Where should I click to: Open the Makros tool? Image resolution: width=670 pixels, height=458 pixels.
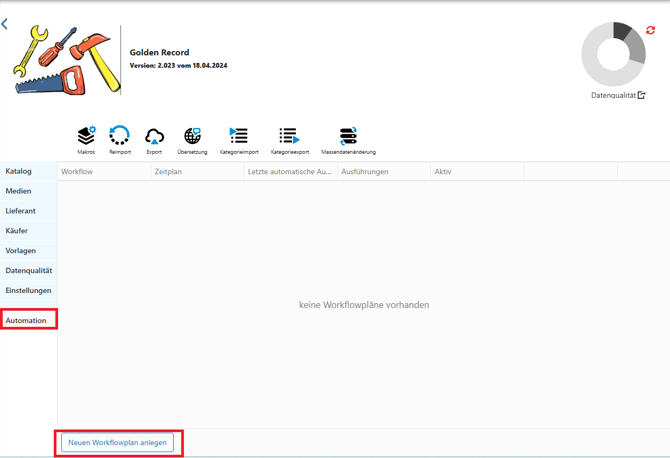(86, 137)
